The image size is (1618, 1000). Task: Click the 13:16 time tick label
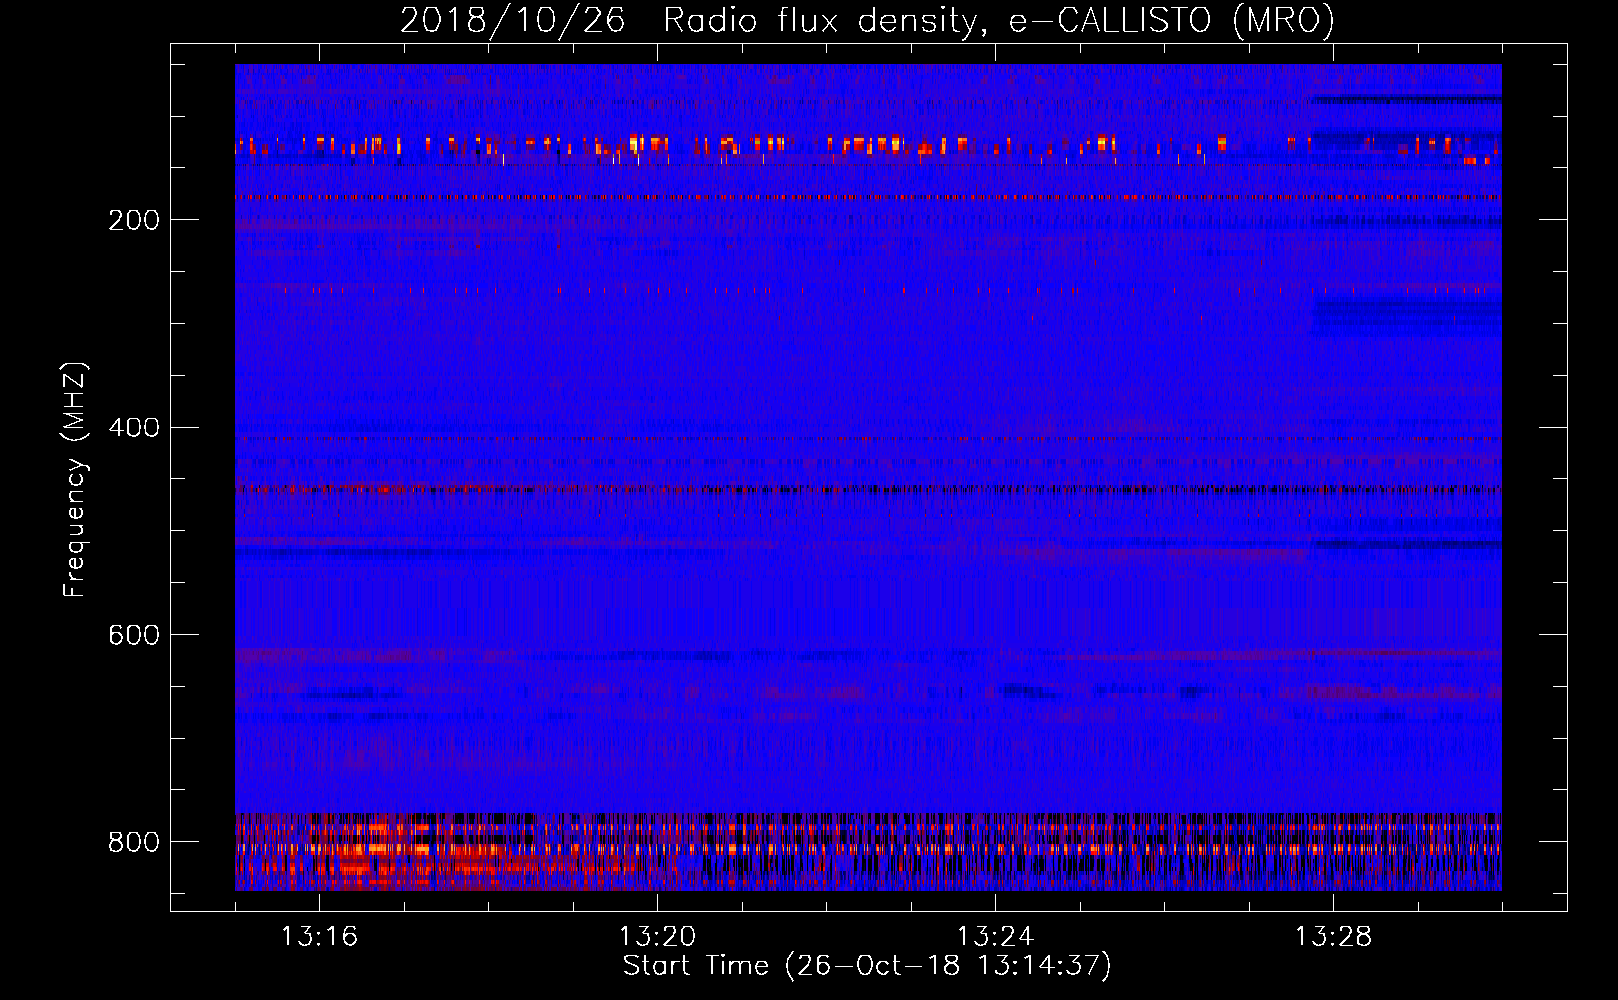319,937
